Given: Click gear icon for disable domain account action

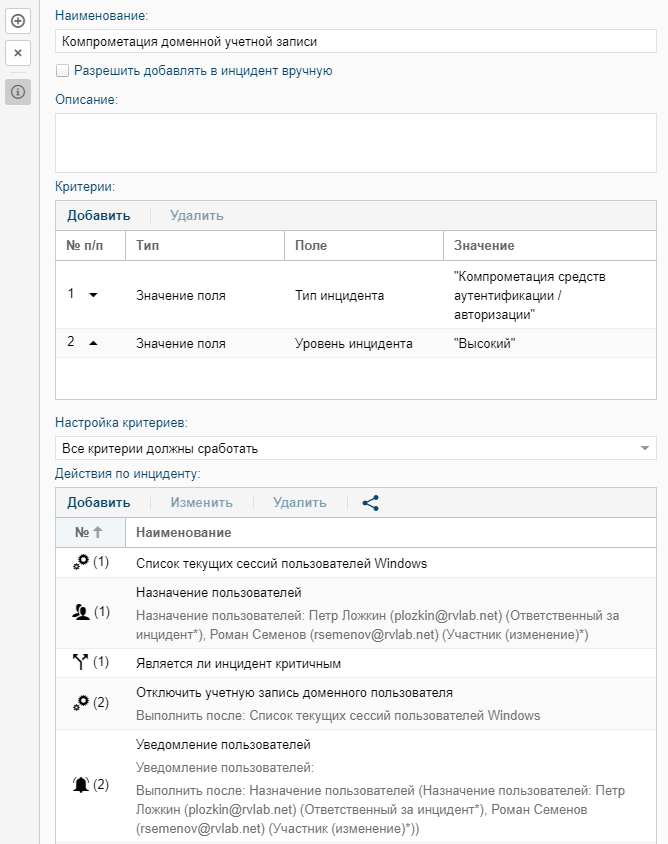Looking at the screenshot, I should [81, 703].
